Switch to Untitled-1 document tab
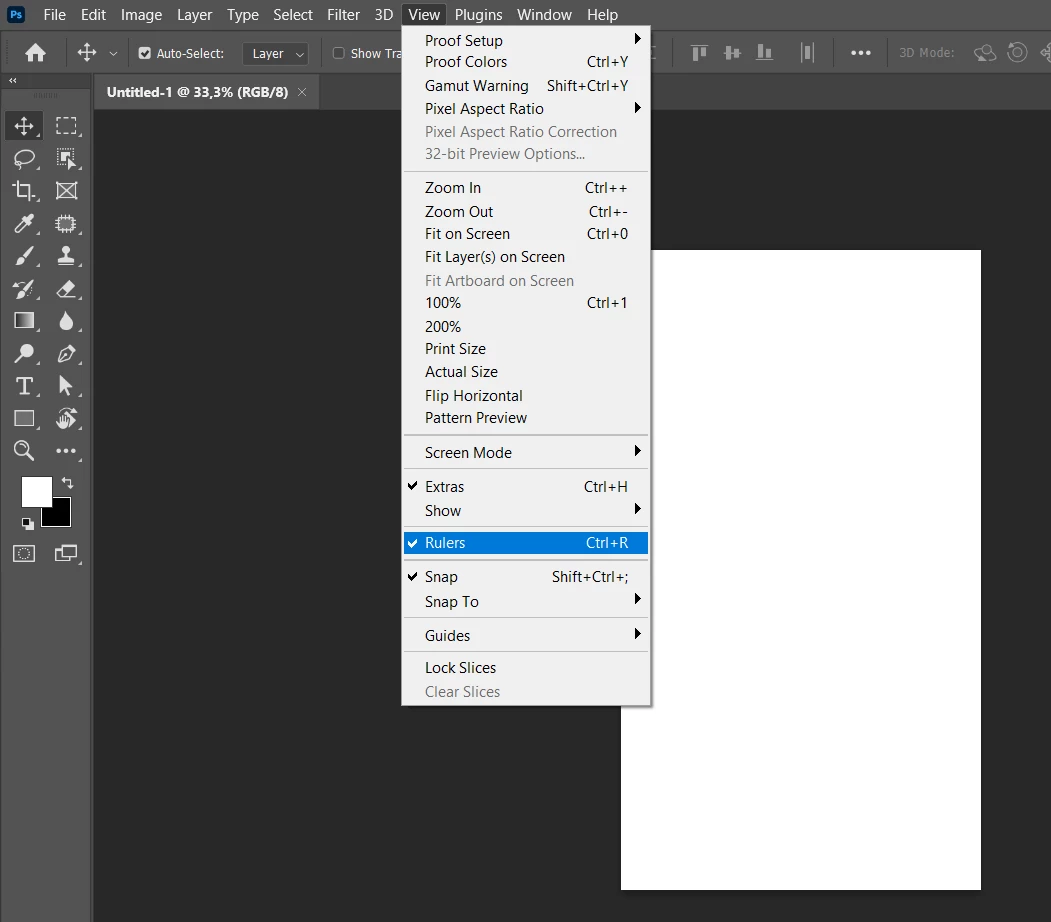This screenshot has width=1051, height=922. coord(197,92)
